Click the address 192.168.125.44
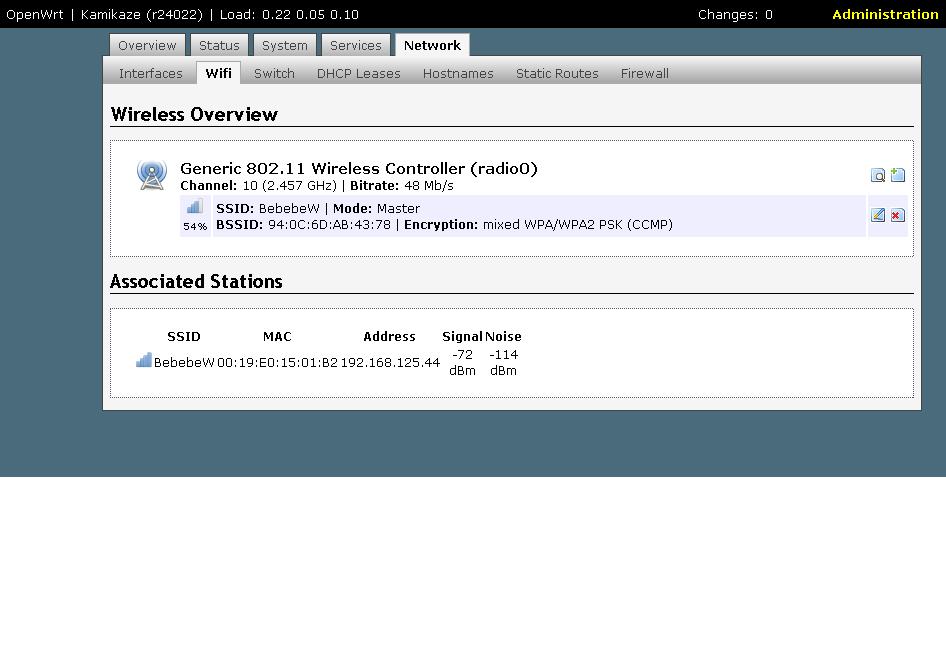 (x=390, y=362)
